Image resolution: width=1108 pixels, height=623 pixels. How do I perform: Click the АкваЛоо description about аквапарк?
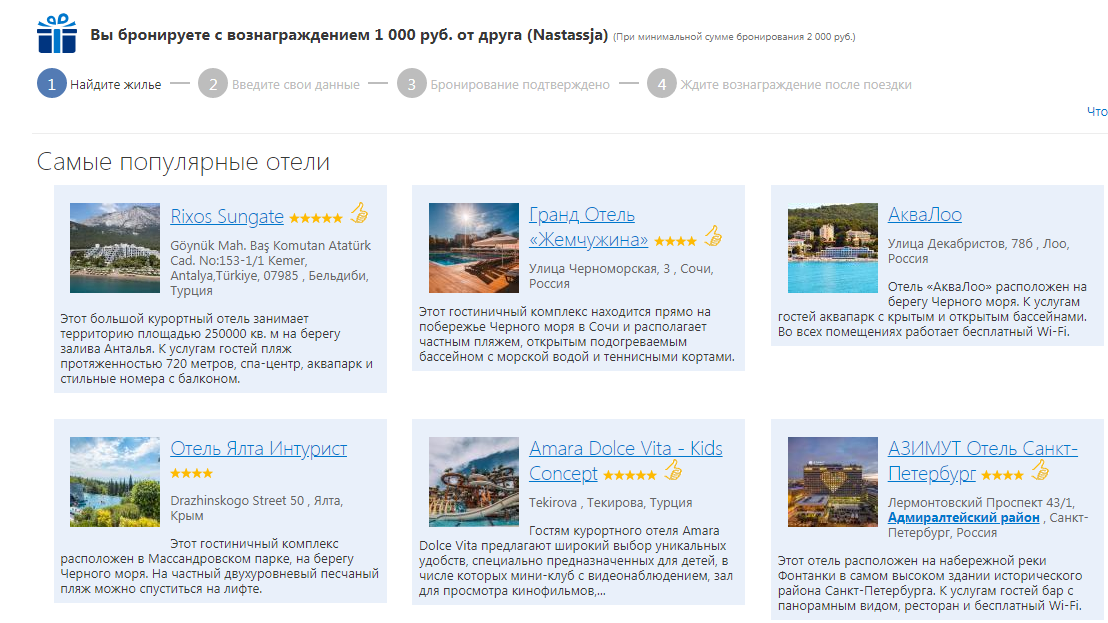point(932,309)
